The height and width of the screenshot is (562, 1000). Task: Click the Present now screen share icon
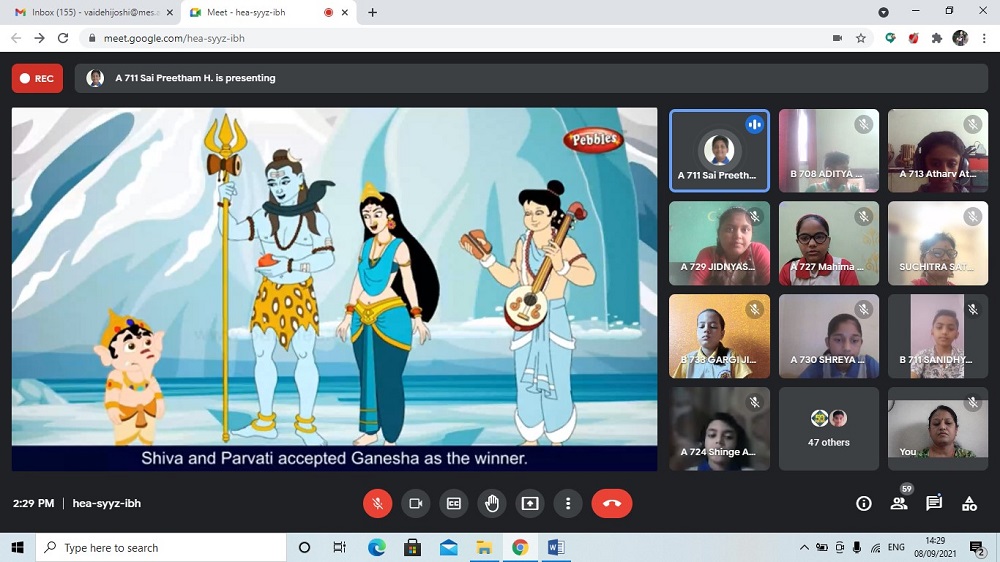click(x=529, y=504)
